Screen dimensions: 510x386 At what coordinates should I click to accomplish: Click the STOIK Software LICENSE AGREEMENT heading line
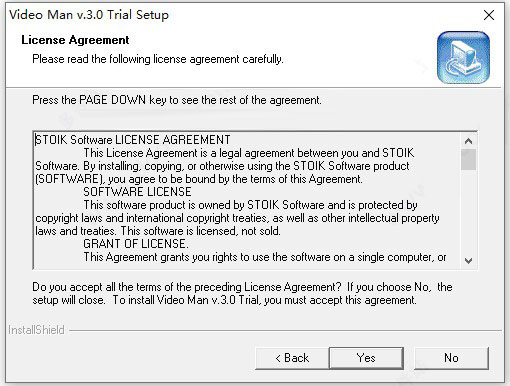click(133, 140)
